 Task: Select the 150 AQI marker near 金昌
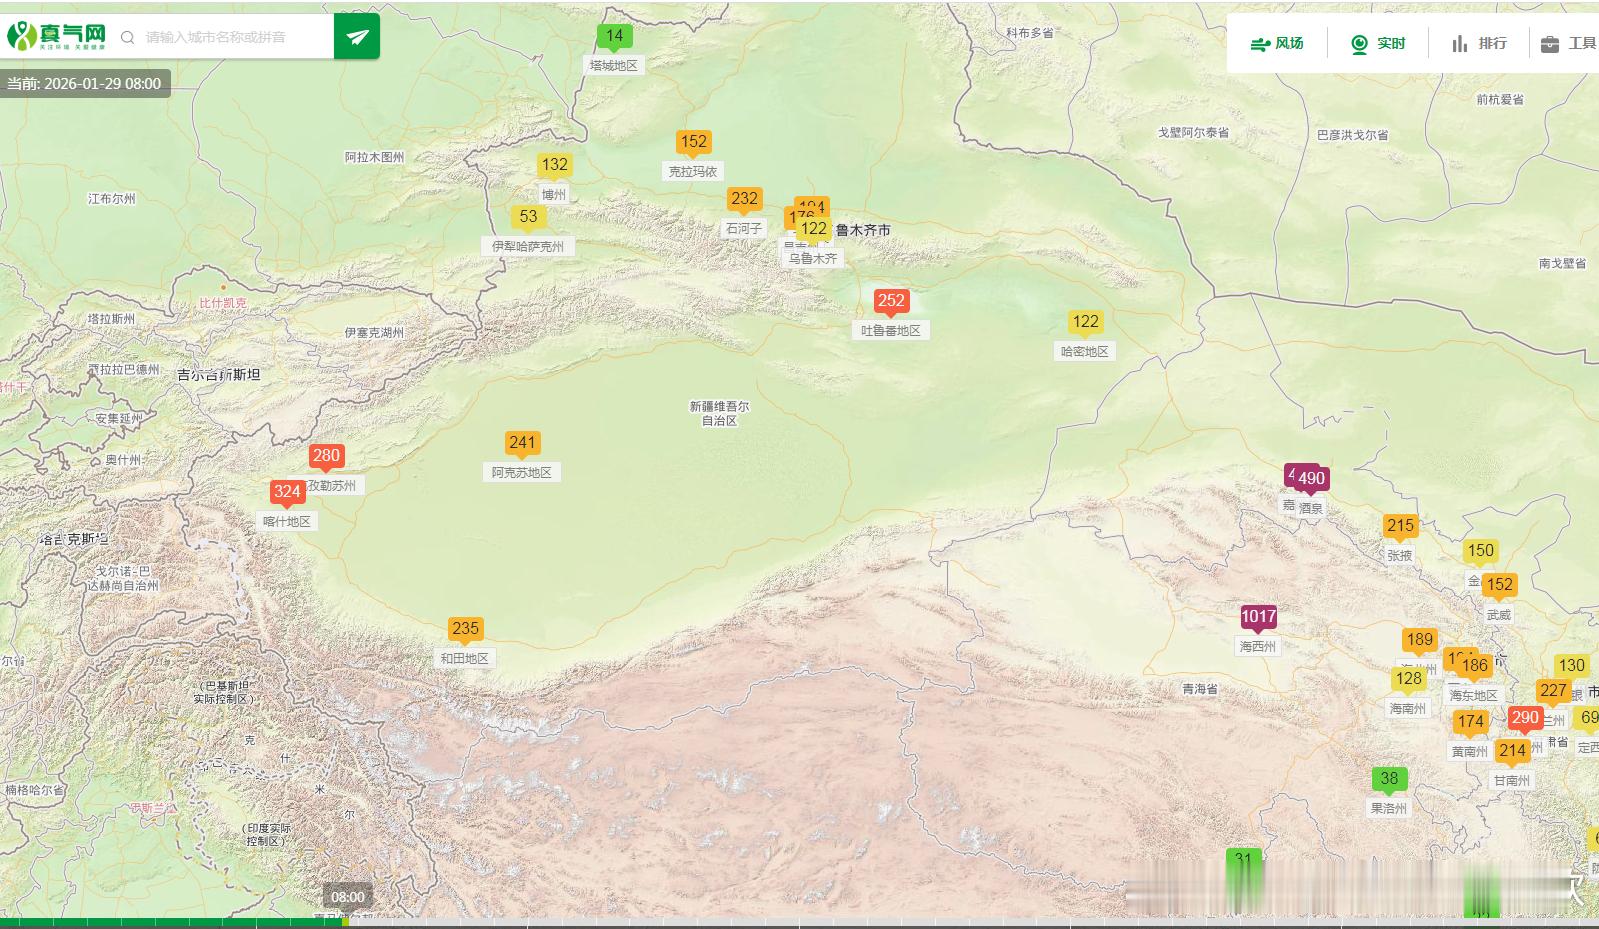point(1480,551)
